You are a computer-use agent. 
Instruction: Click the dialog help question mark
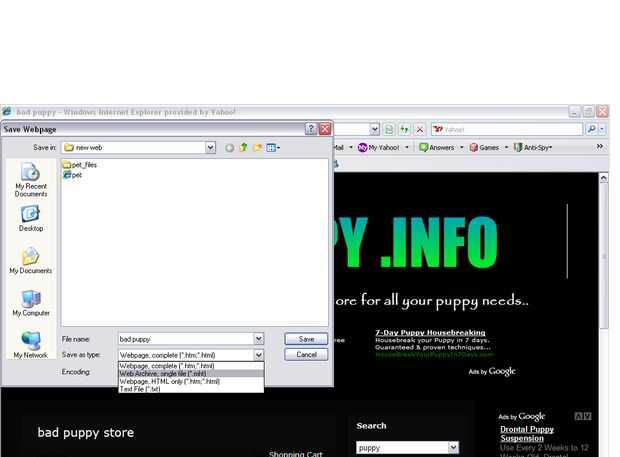coord(311,129)
